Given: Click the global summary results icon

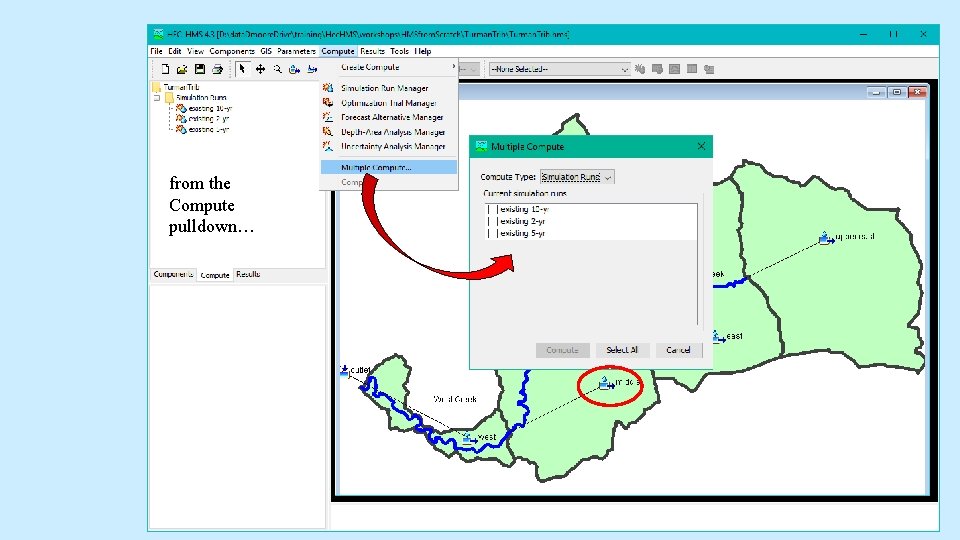Looking at the screenshot, I should [657, 69].
